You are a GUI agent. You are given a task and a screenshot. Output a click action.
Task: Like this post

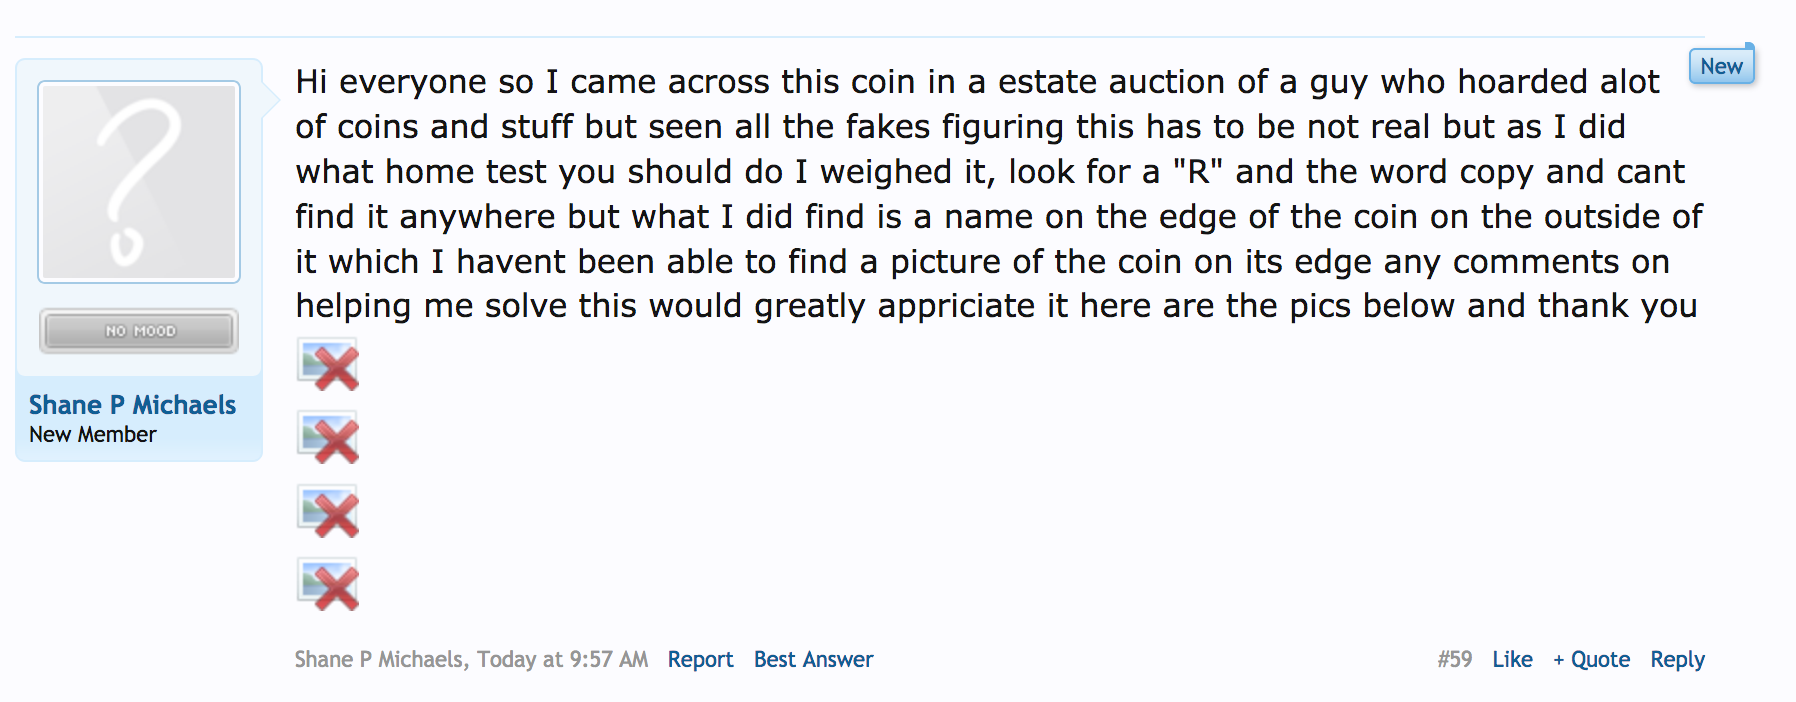[x=1512, y=660]
